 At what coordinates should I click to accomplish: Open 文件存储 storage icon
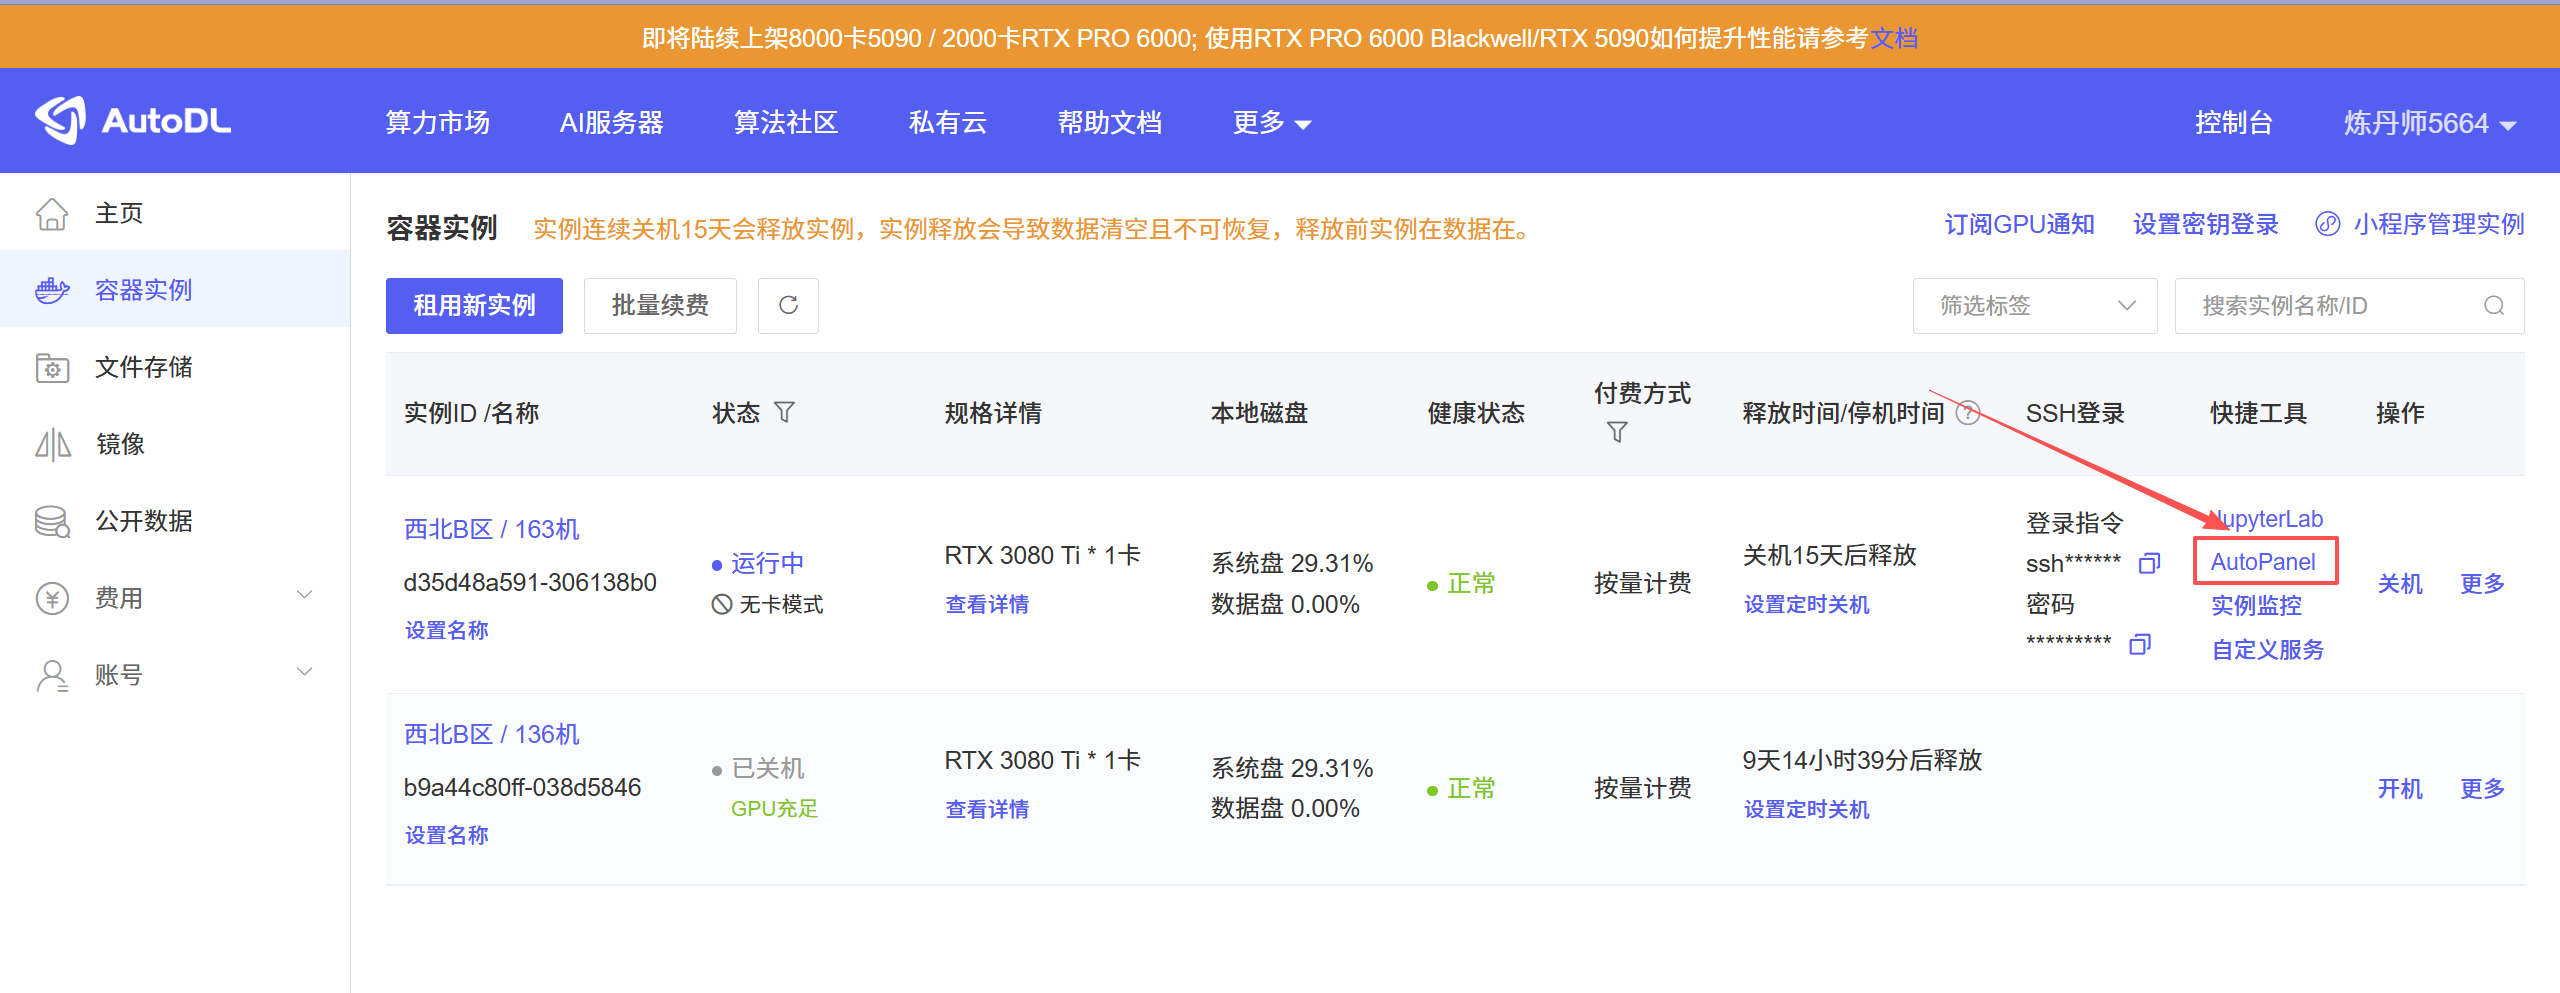tap(52, 367)
